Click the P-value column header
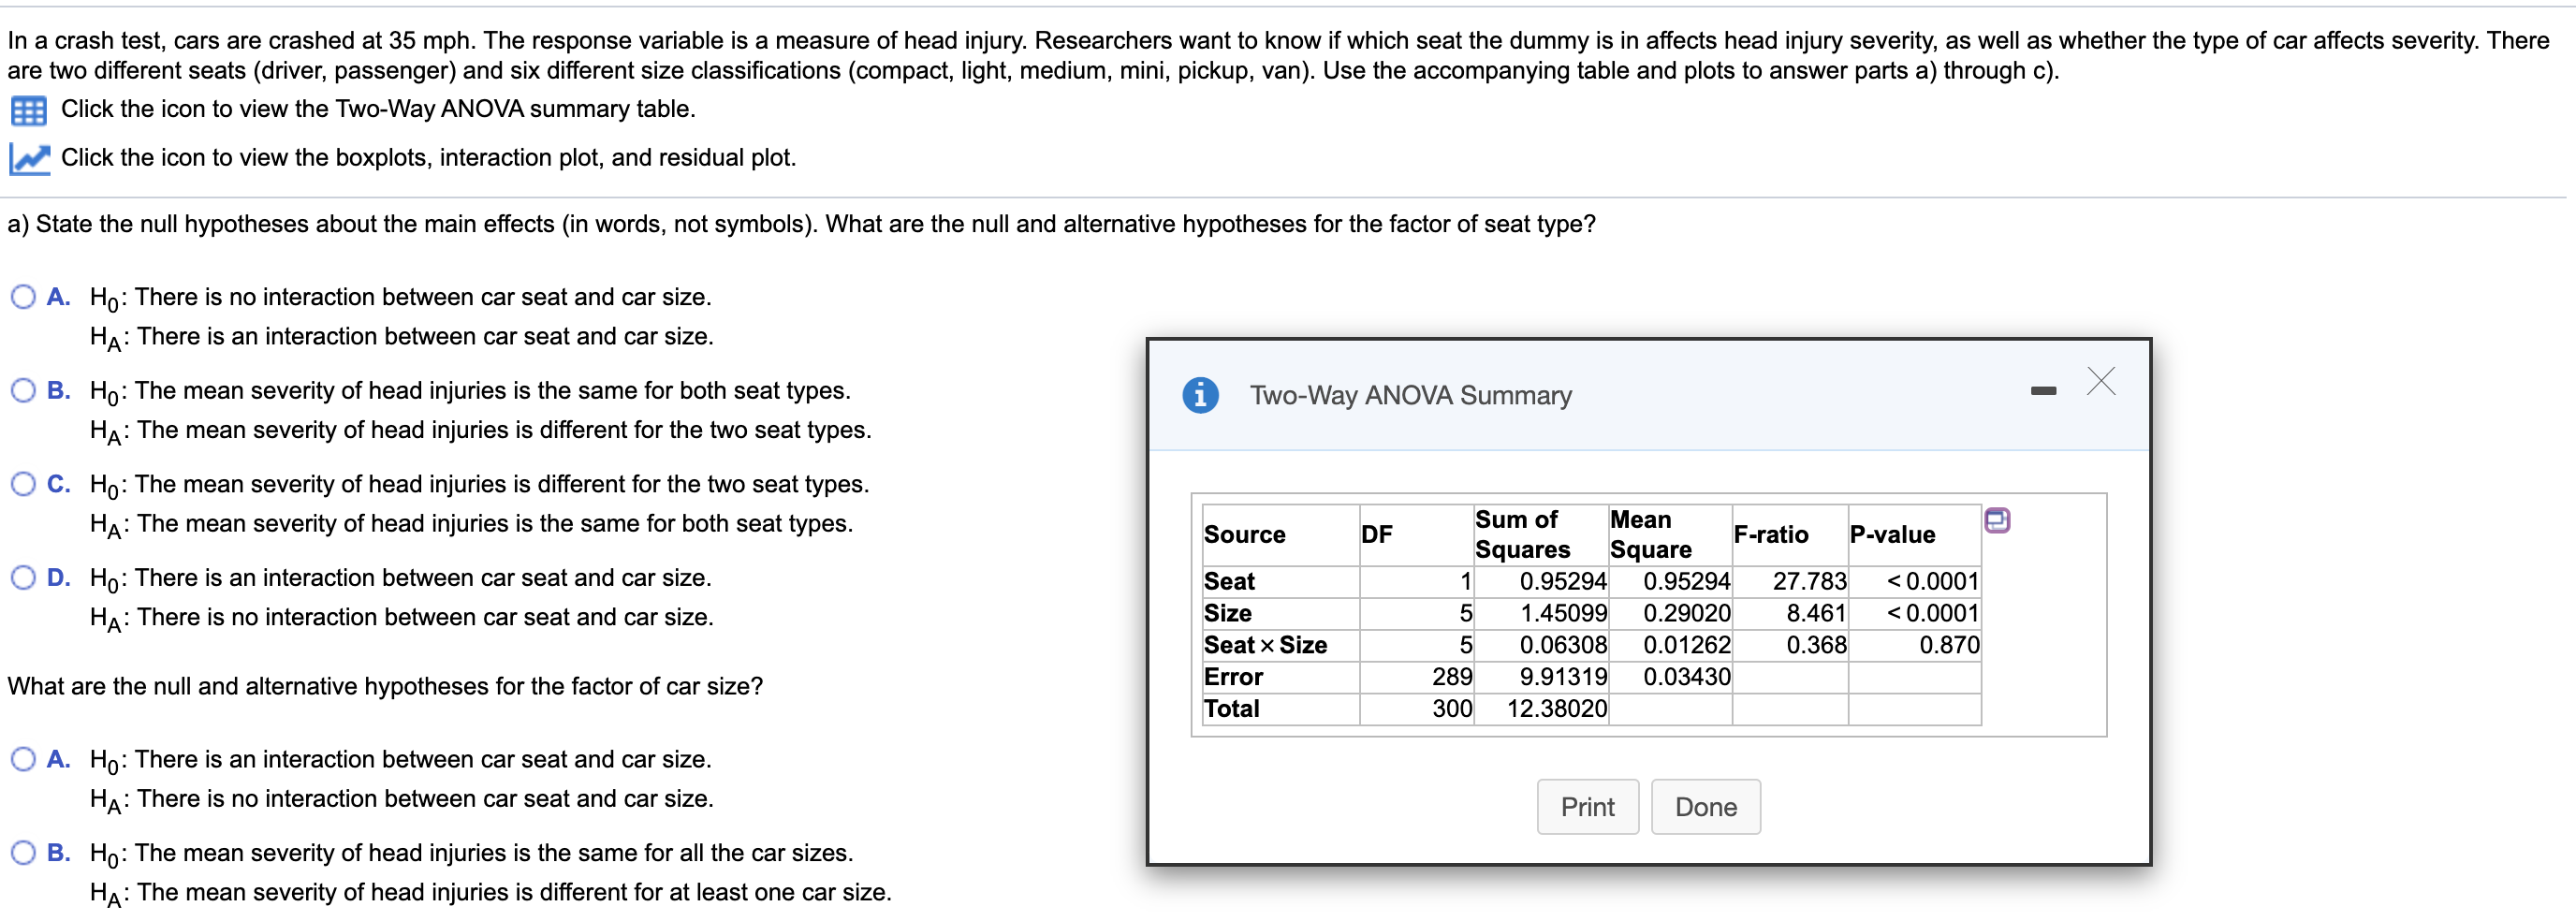The height and width of the screenshot is (921, 2576). click(x=1892, y=535)
